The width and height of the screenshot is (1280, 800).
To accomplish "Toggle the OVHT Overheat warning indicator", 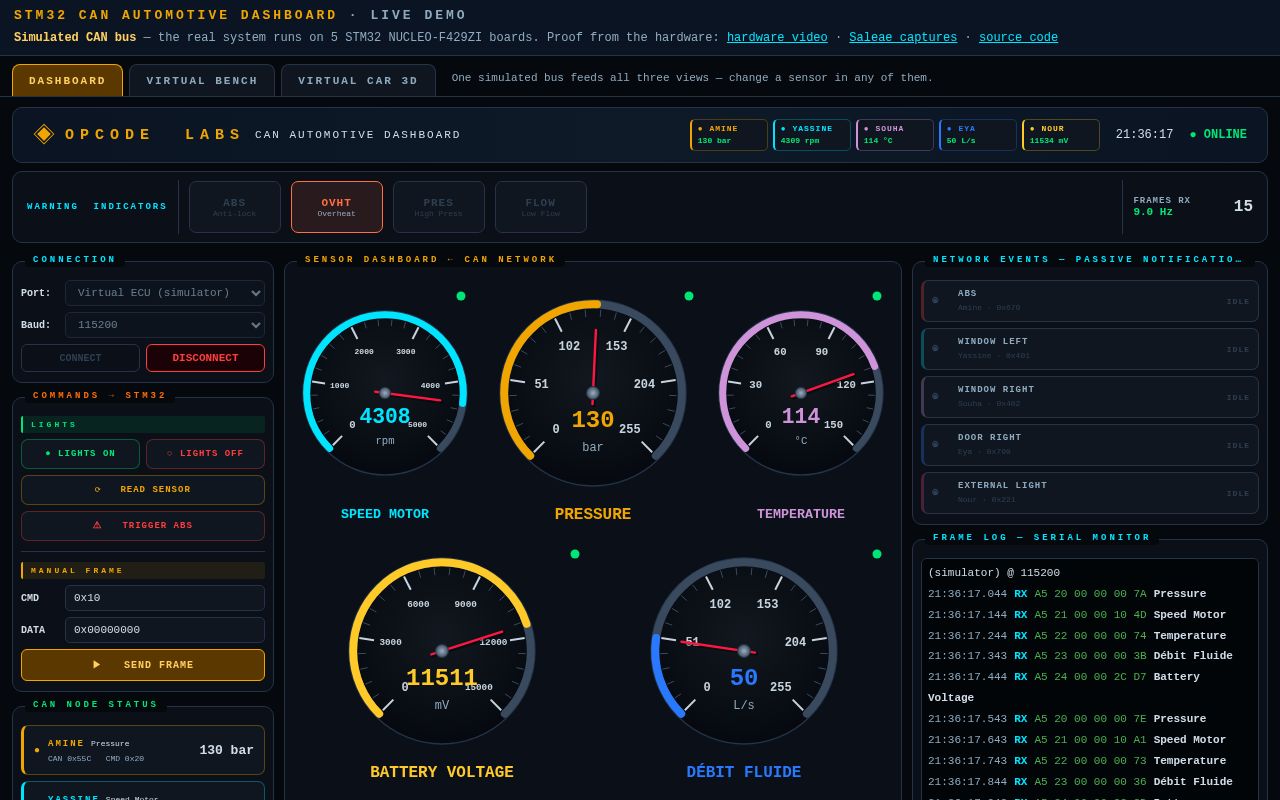I will tap(337, 207).
